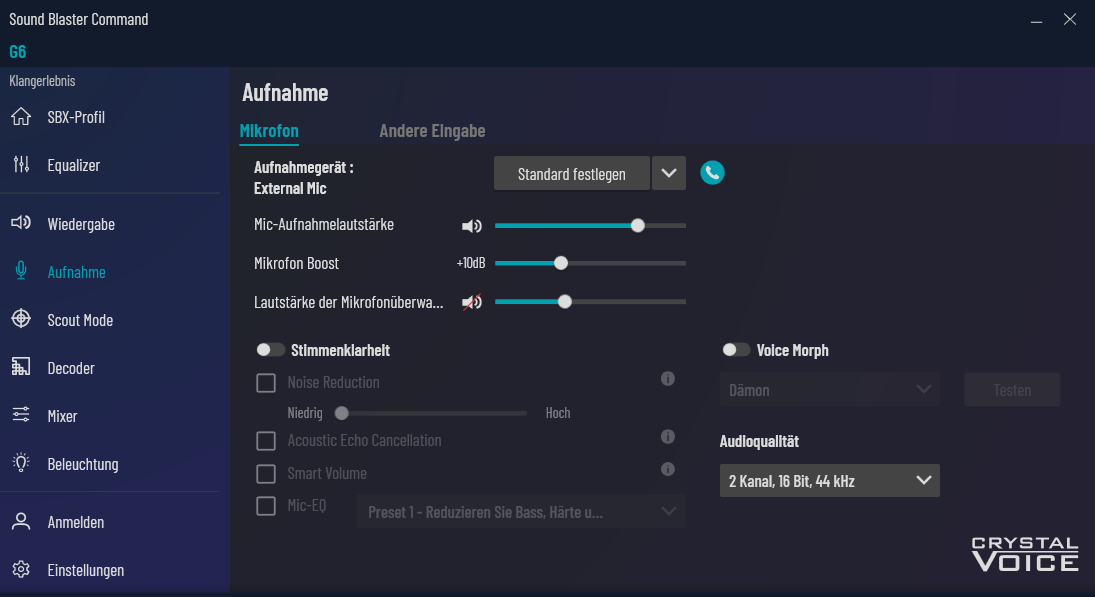
Task: Switch to the Andere Eingabe tab
Action: (x=432, y=131)
